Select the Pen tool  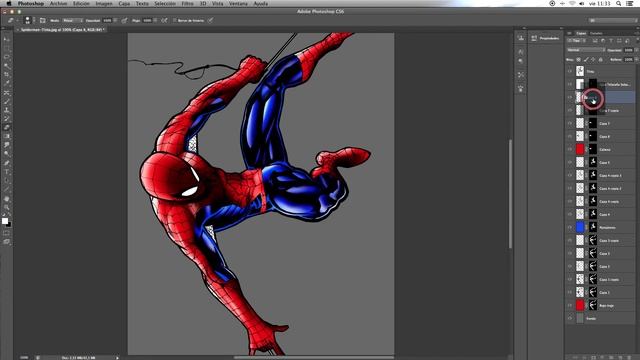pyautogui.click(x=7, y=163)
